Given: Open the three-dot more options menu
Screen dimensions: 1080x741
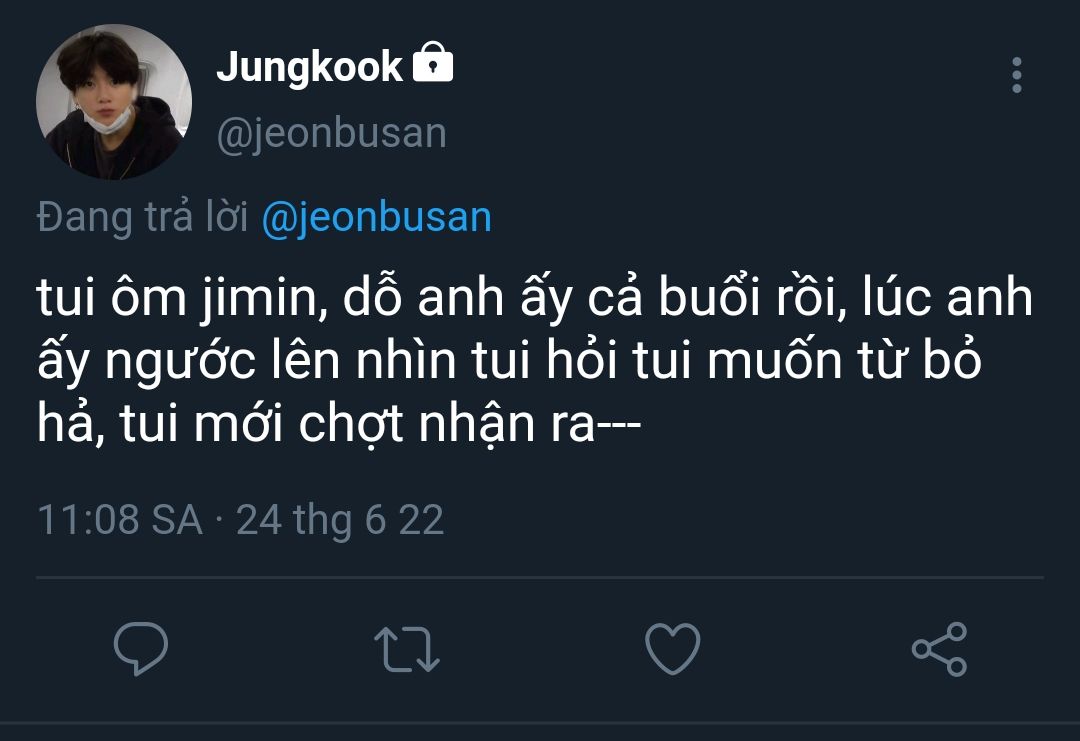Looking at the screenshot, I should click(x=1016, y=75).
